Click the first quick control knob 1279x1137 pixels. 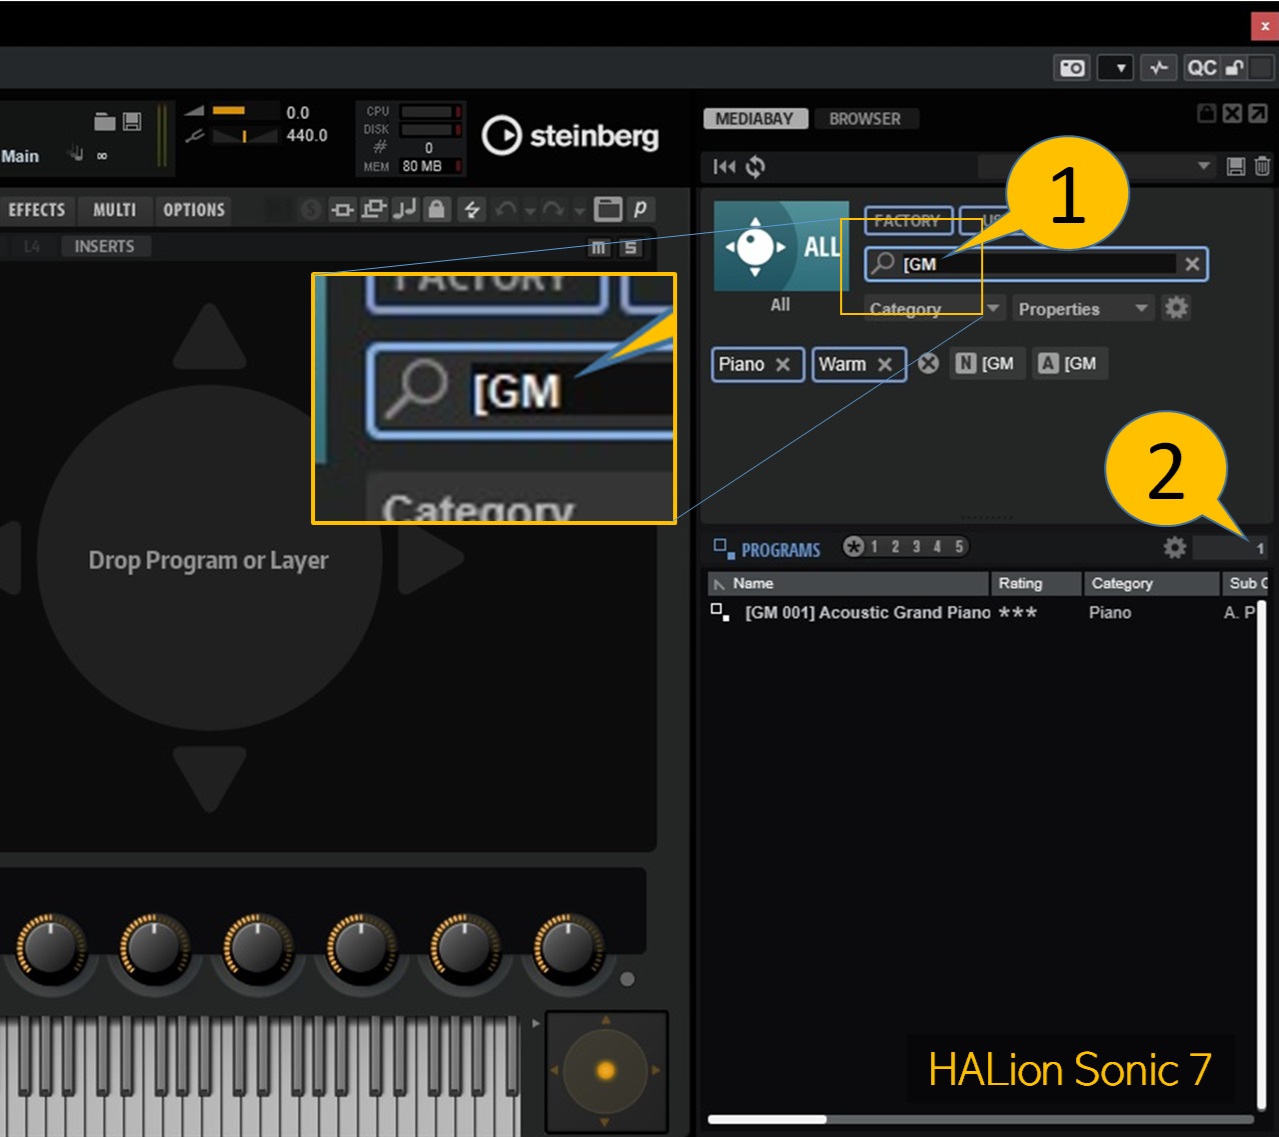pyautogui.click(x=50, y=946)
